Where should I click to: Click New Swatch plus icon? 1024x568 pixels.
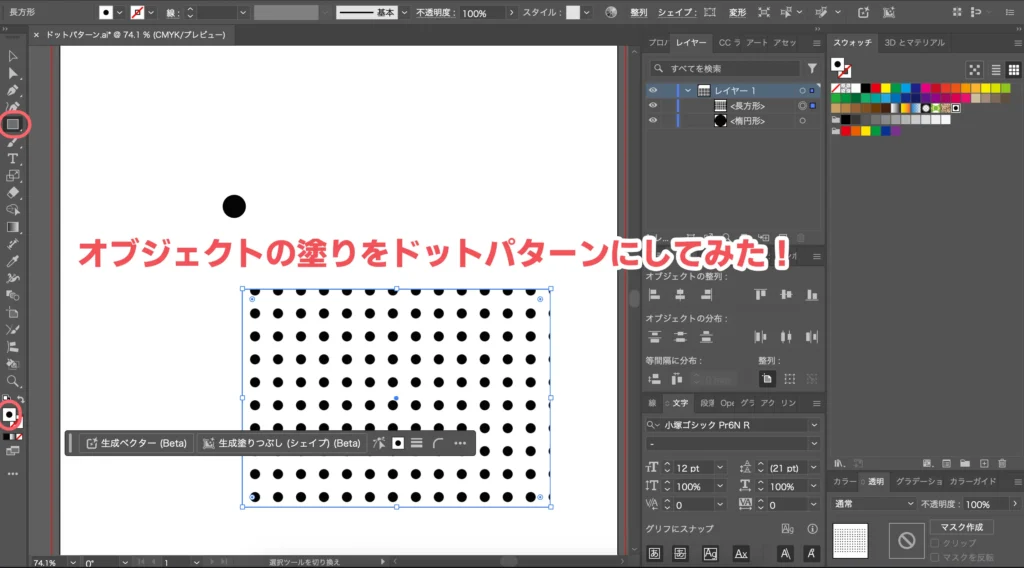984,464
